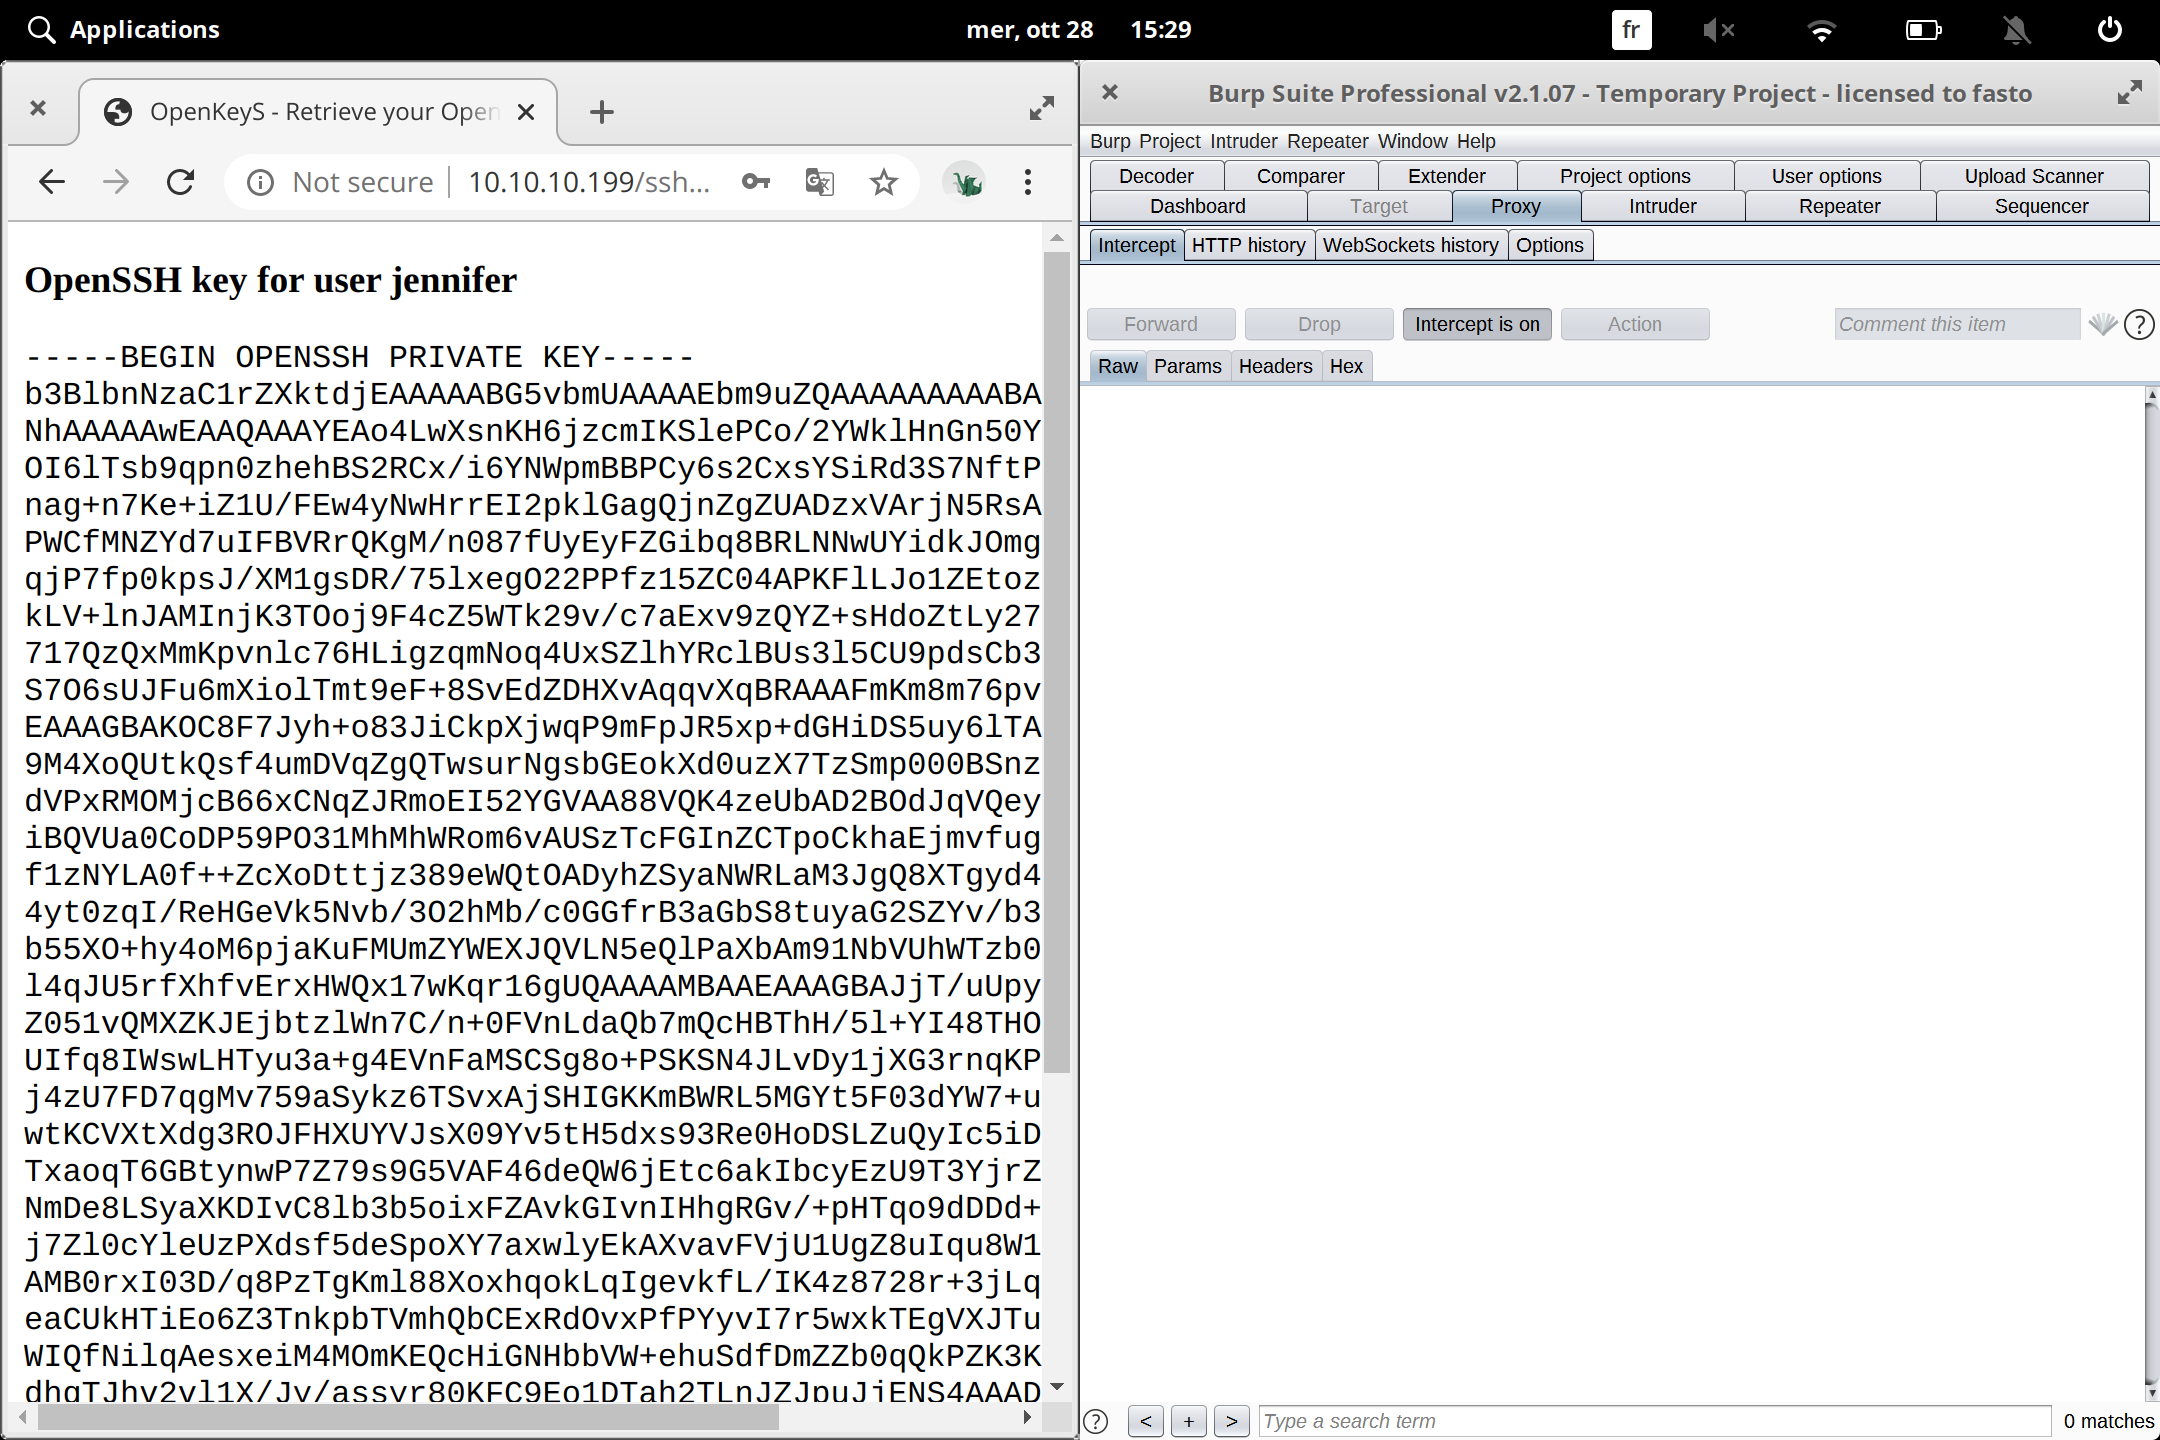The image size is (2160, 1440).
Task: Open the power button icon in the tray
Action: coord(2110,29)
